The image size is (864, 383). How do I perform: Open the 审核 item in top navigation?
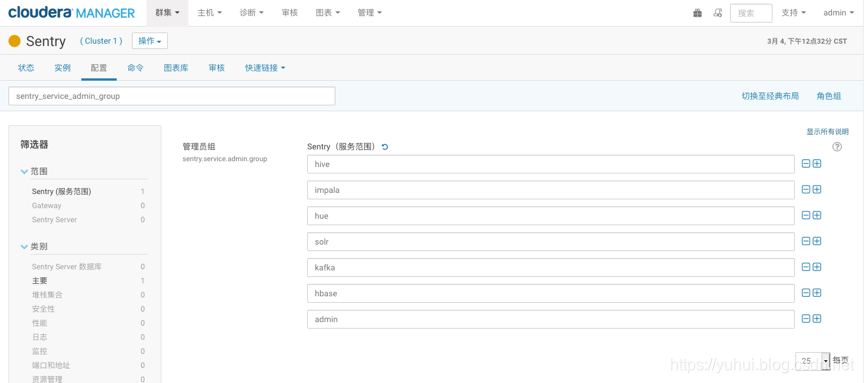pyautogui.click(x=289, y=13)
